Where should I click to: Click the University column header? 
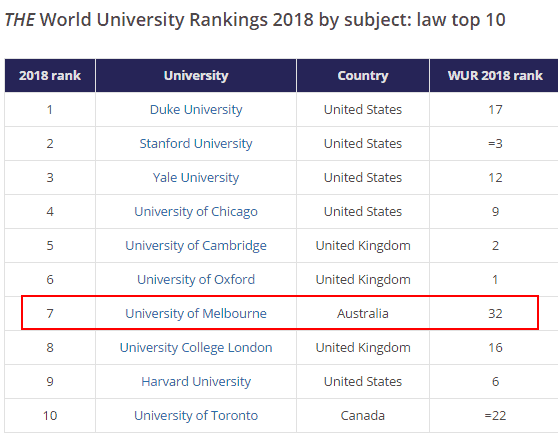coord(196,75)
